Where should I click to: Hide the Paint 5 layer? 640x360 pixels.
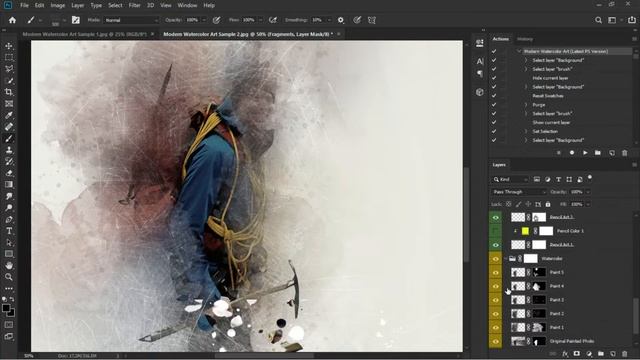(x=496, y=272)
